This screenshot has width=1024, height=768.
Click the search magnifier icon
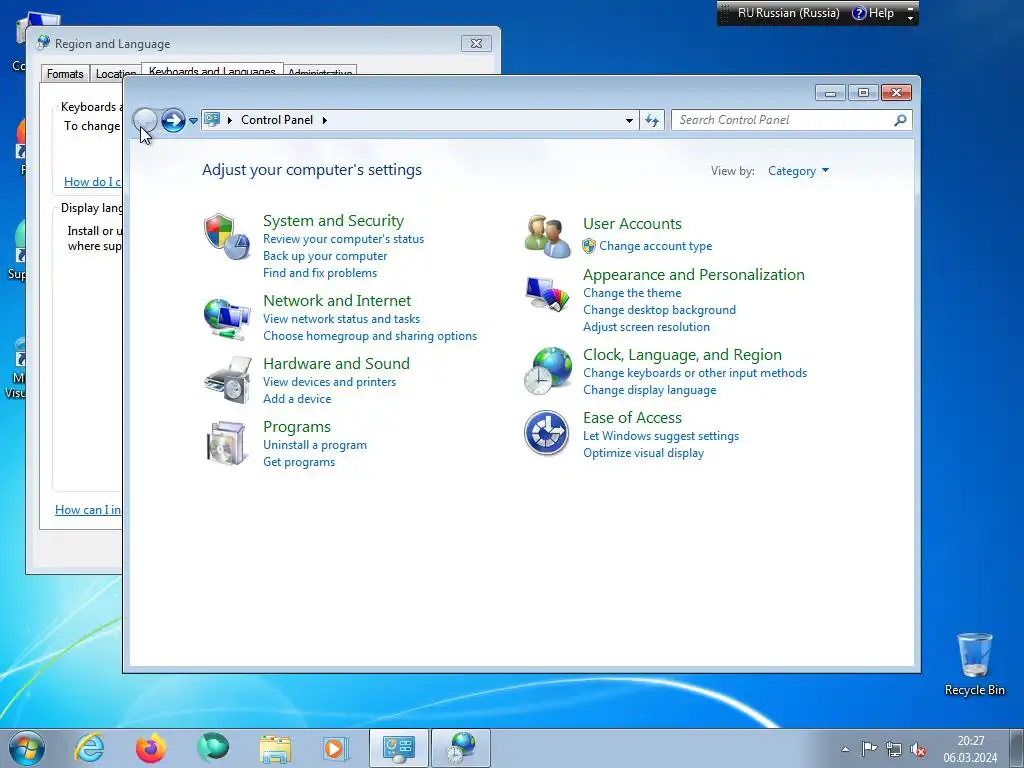pyautogui.click(x=900, y=120)
